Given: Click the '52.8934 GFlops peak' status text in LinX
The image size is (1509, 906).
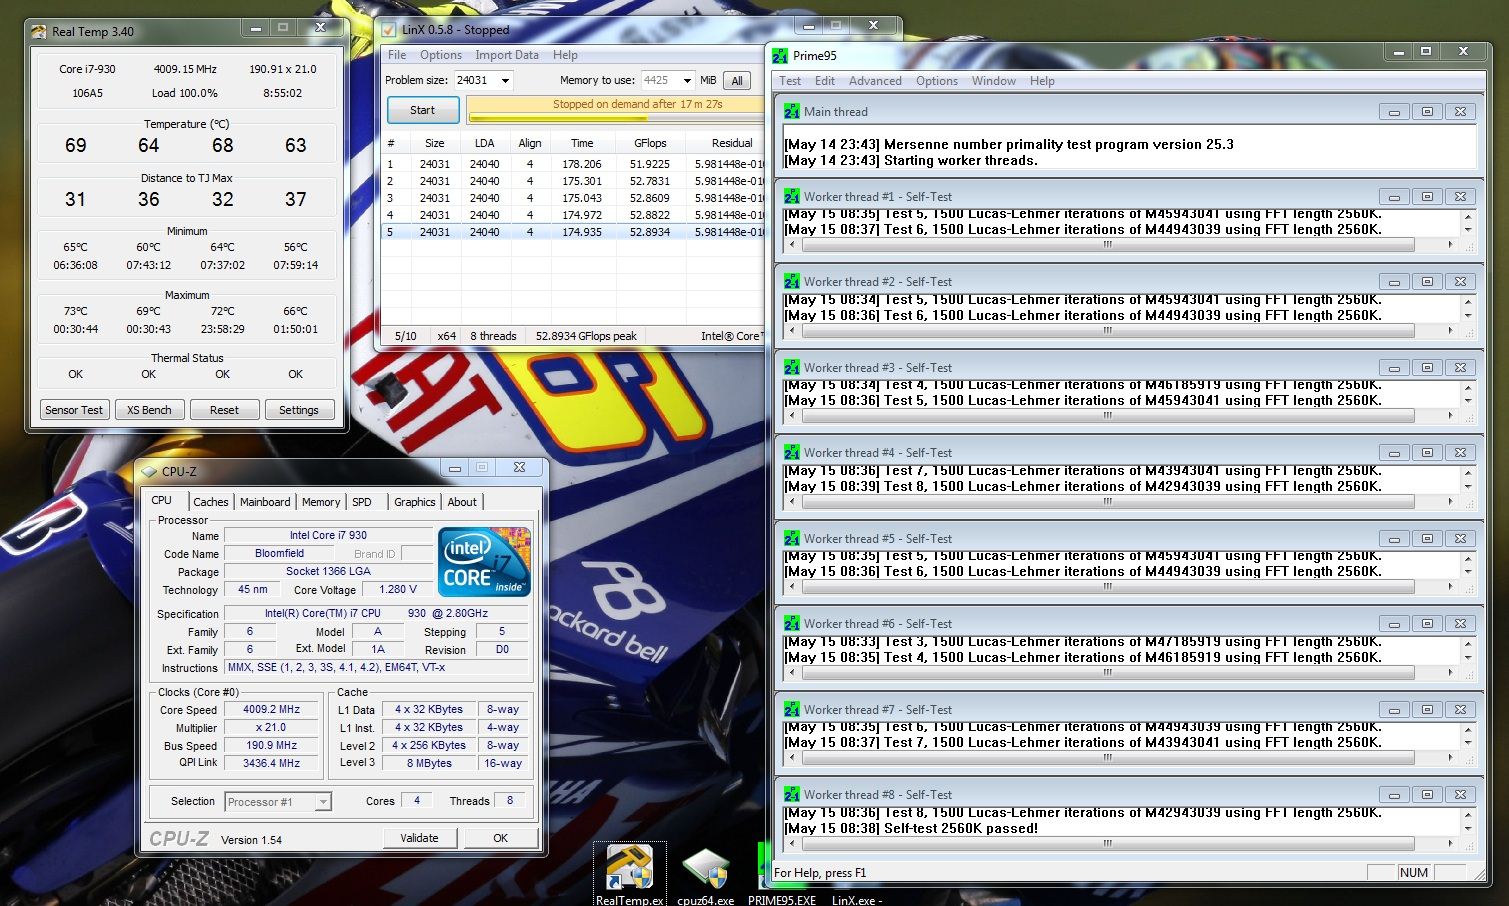Looking at the screenshot, I should (586, 336).
